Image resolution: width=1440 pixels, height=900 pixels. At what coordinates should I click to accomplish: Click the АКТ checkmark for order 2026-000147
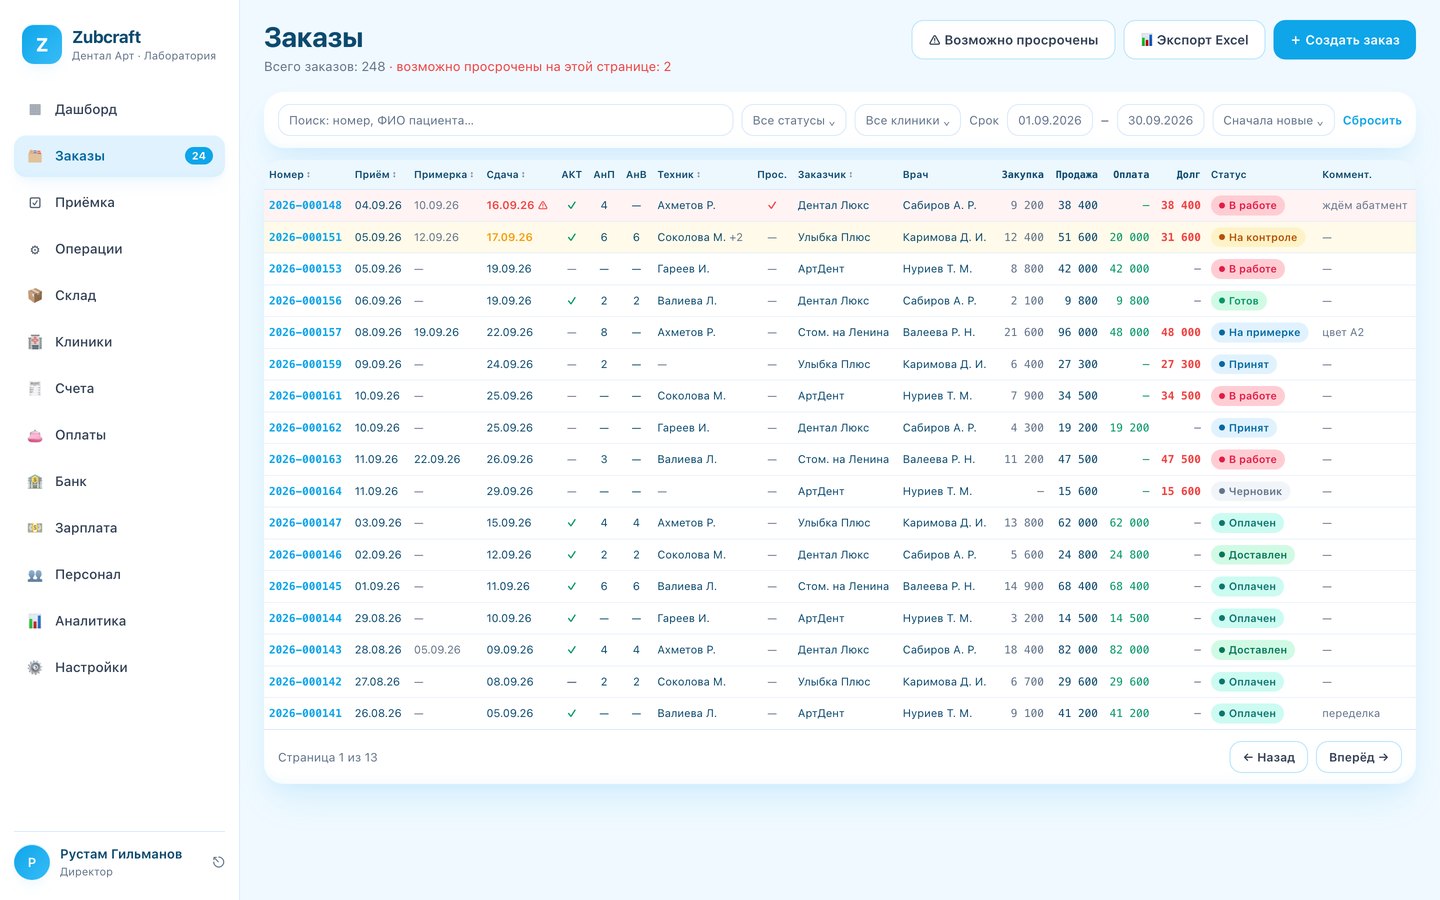pos(572,523)
